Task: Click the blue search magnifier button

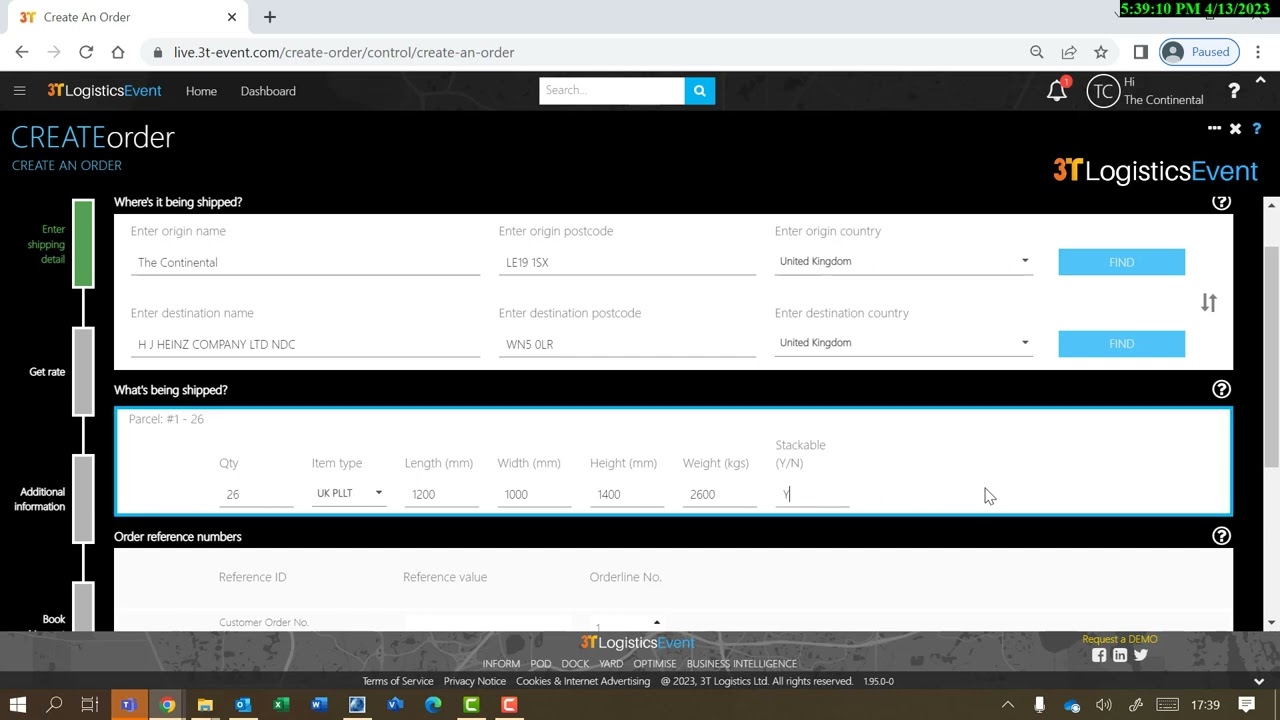Action: coord(700,90)
